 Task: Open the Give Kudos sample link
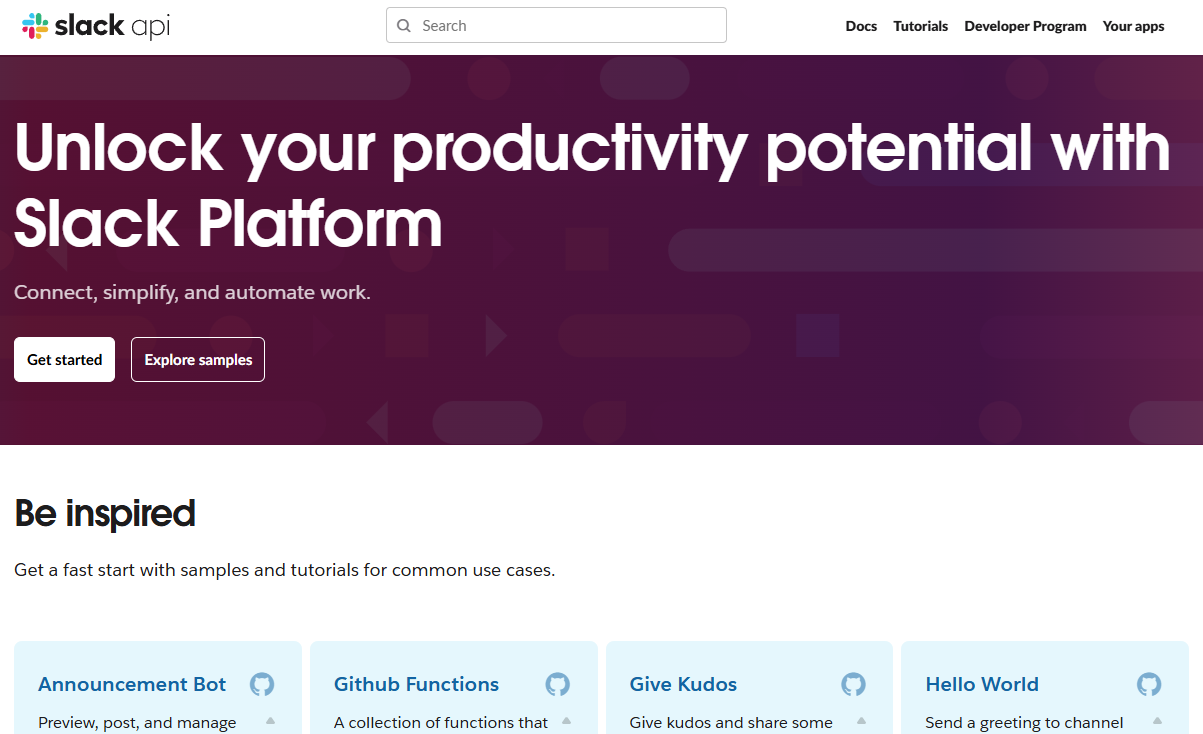click(x=683, y=685)
